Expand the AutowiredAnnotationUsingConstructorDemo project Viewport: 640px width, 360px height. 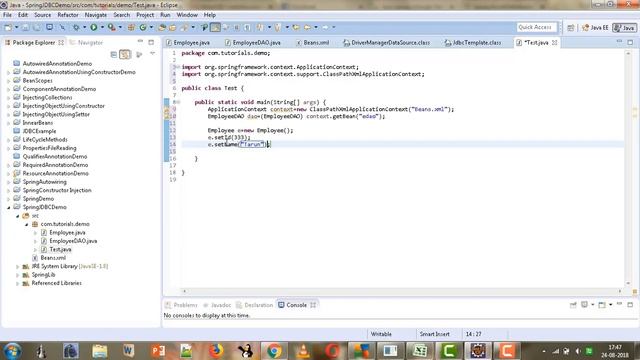coord(9,72)
